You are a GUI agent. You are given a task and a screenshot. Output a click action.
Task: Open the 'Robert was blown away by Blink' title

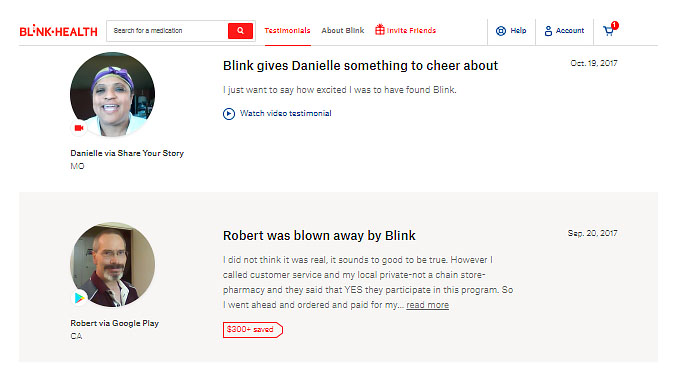tap(319, 236)
